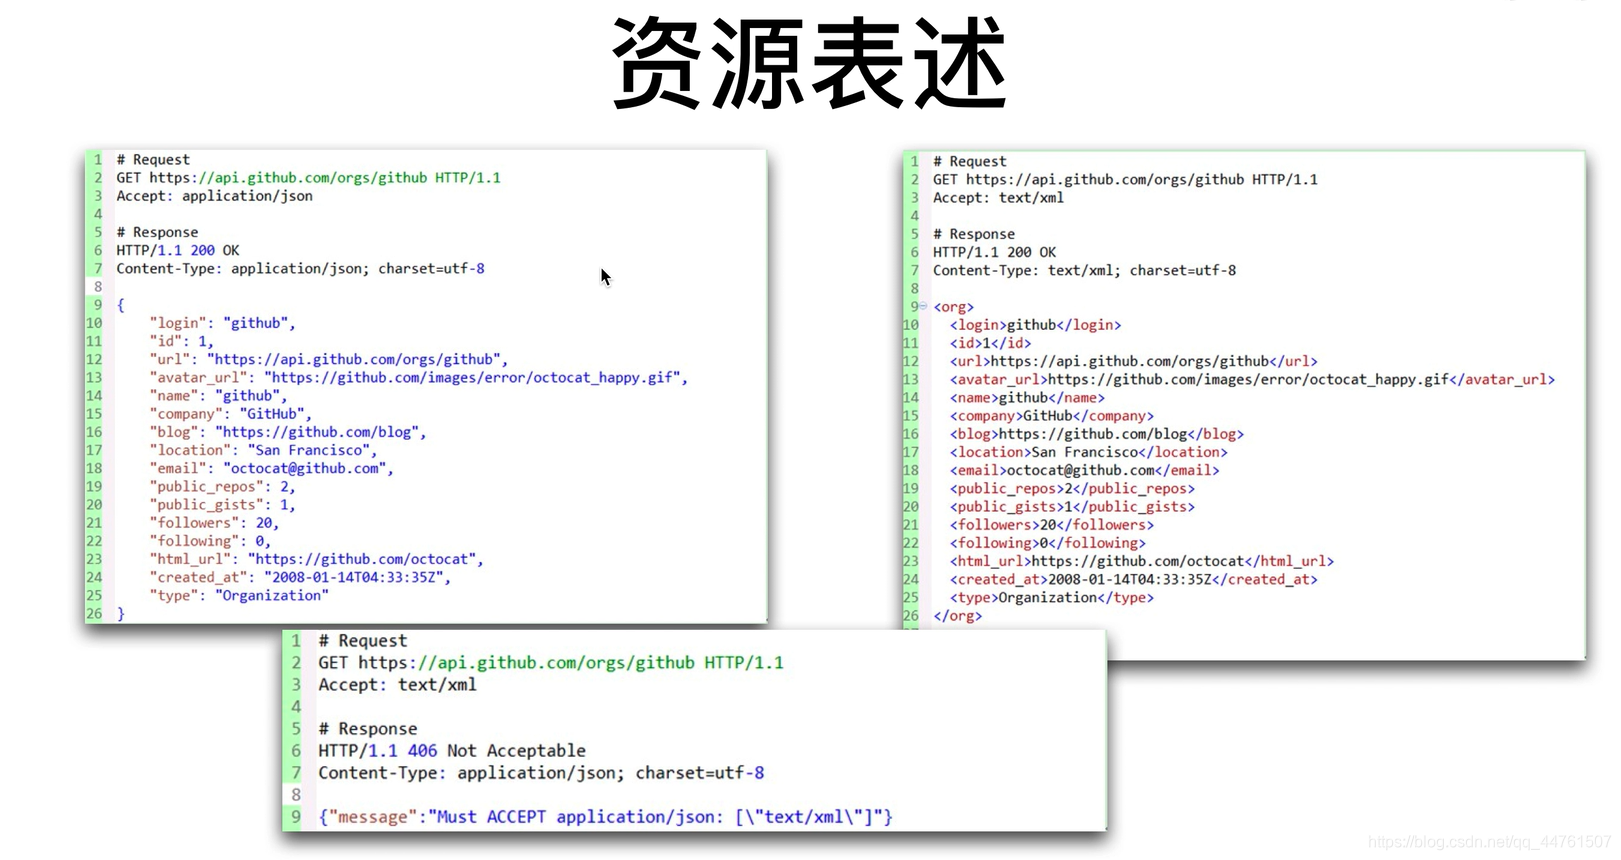Click the "company": "GitHub" JSON line

[x=230, y=413]
